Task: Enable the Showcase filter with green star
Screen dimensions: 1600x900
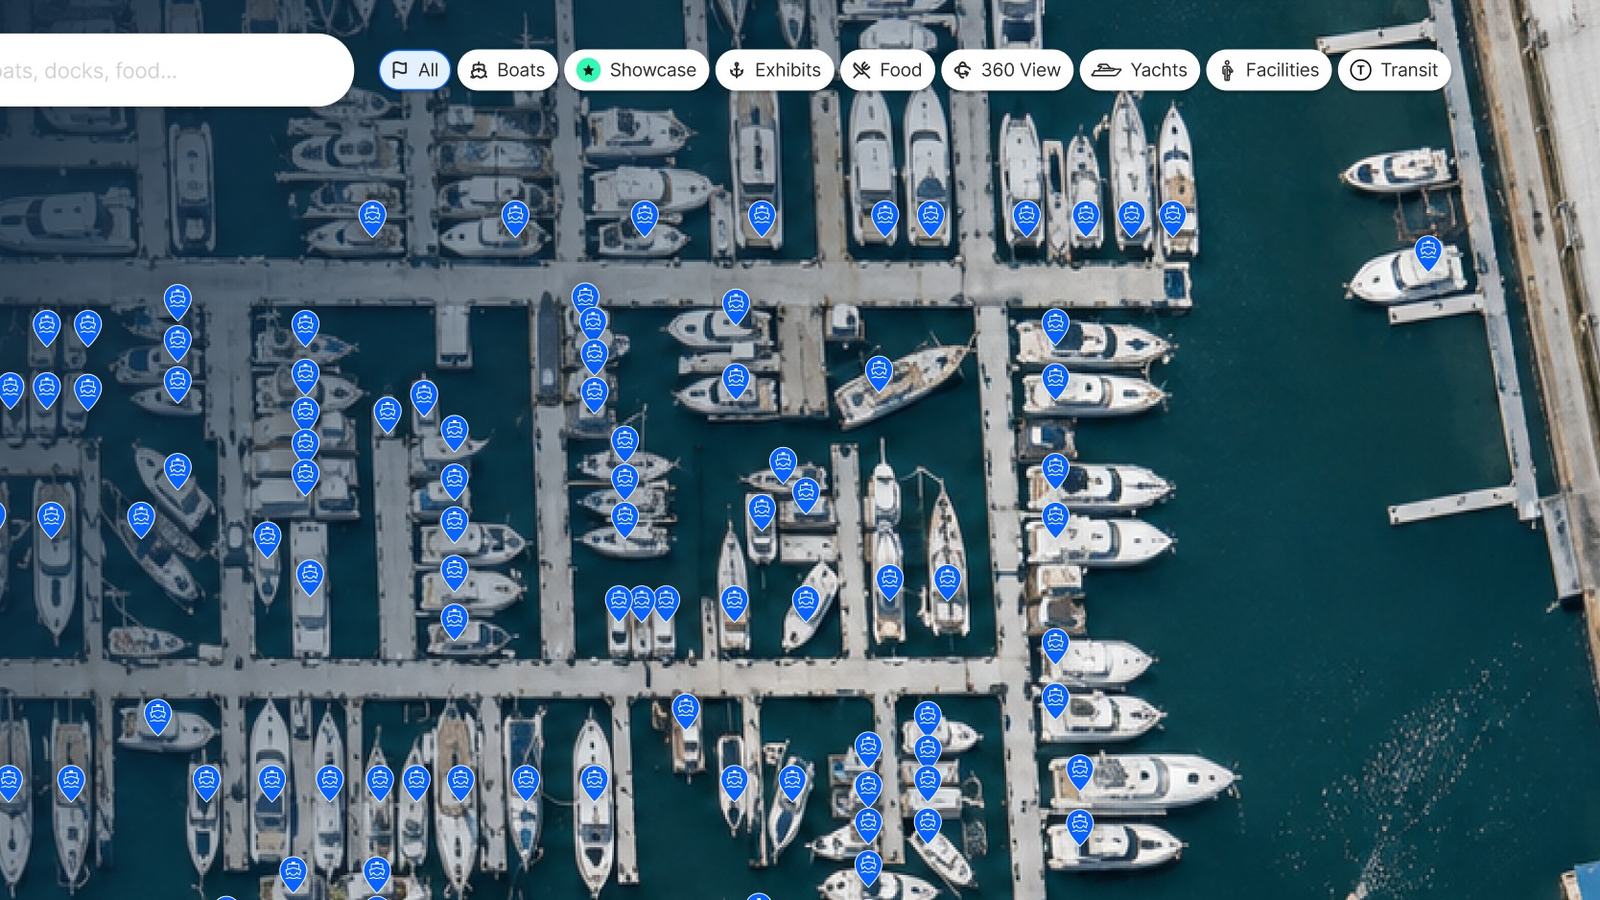Action: pyautogui.click(x=636, y=70)
